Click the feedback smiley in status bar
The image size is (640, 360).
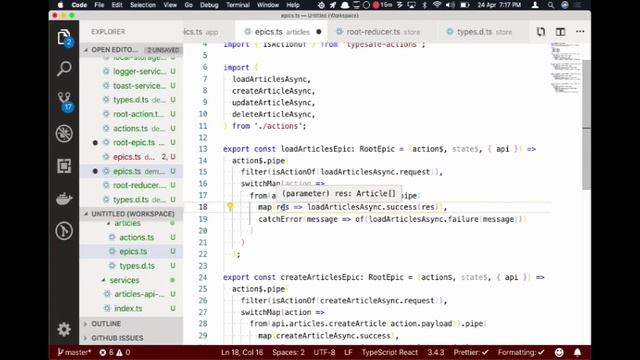(559, 352)
